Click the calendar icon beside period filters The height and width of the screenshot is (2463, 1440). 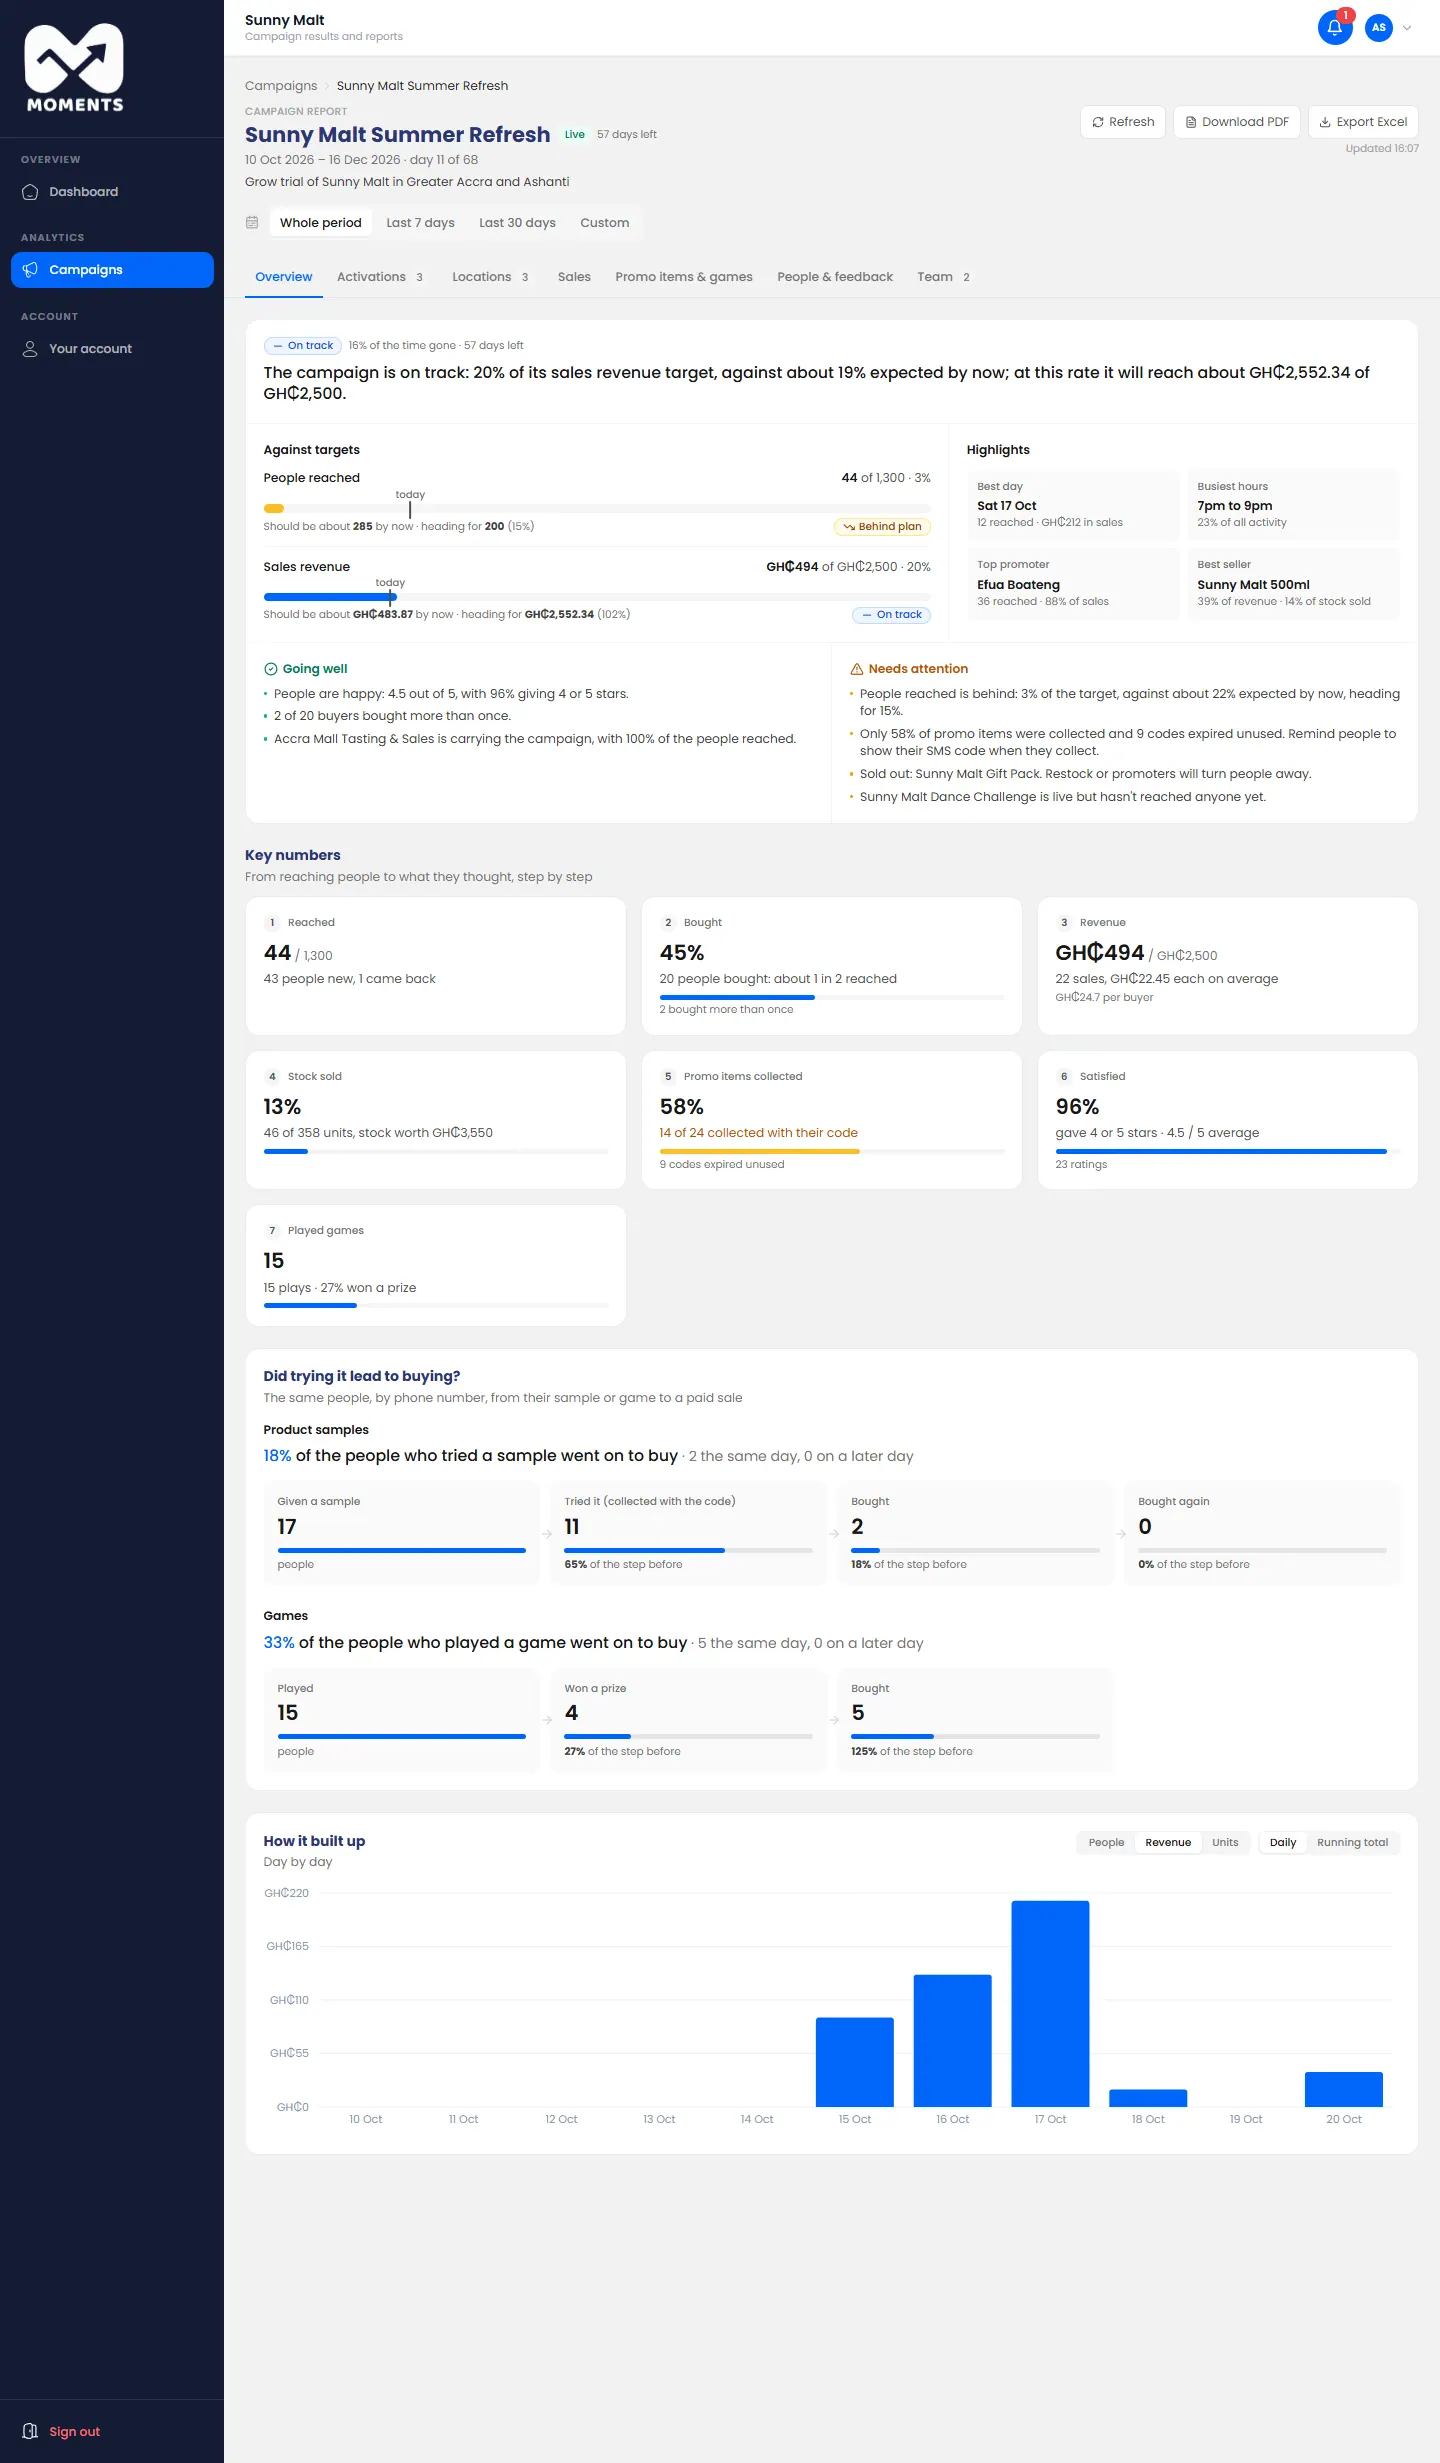point(252,222)
